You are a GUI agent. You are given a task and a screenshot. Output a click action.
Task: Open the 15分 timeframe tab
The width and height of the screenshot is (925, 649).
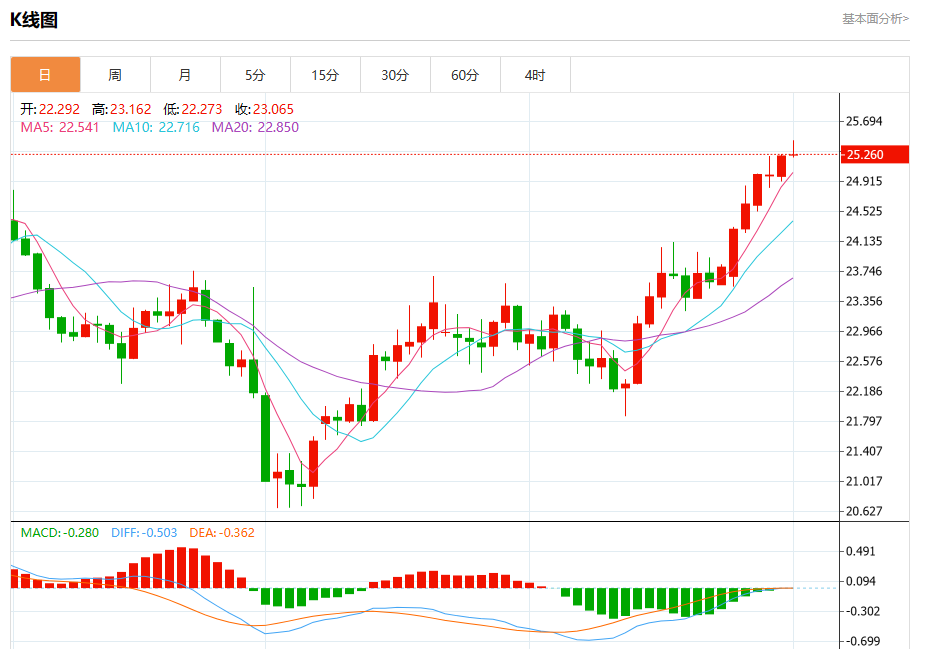pyautogui.click(x=325, y=75)
